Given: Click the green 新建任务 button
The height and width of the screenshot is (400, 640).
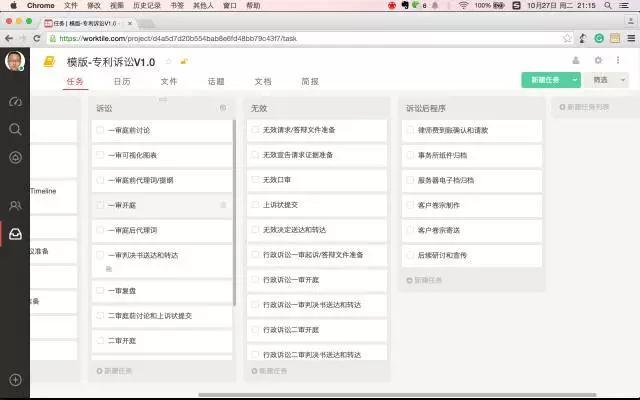Looking at the screenshot, I should pyautogui.click(x=545, y=80).
